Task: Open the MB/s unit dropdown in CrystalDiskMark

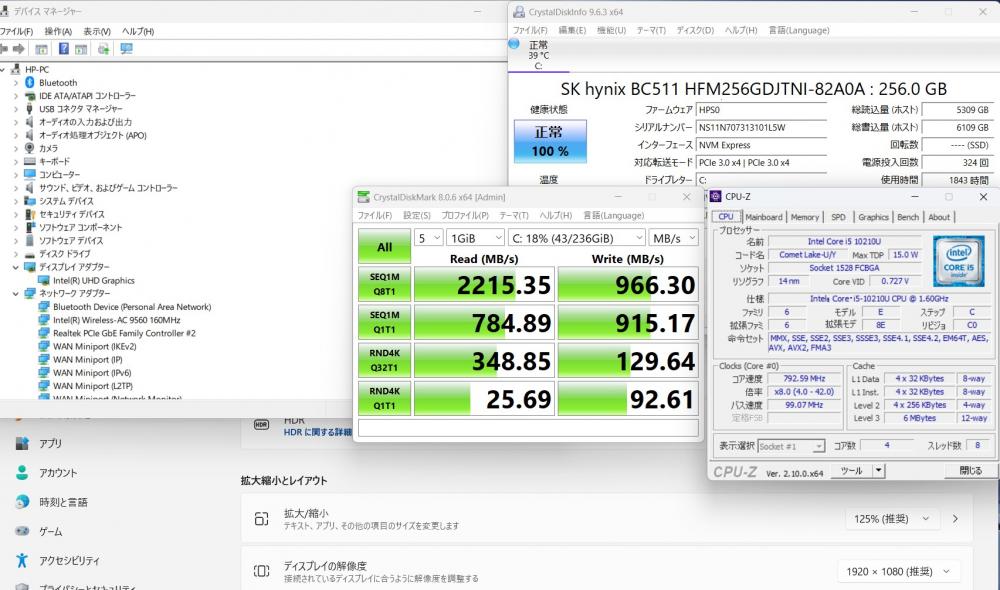Action: click(x=673, y=238)
